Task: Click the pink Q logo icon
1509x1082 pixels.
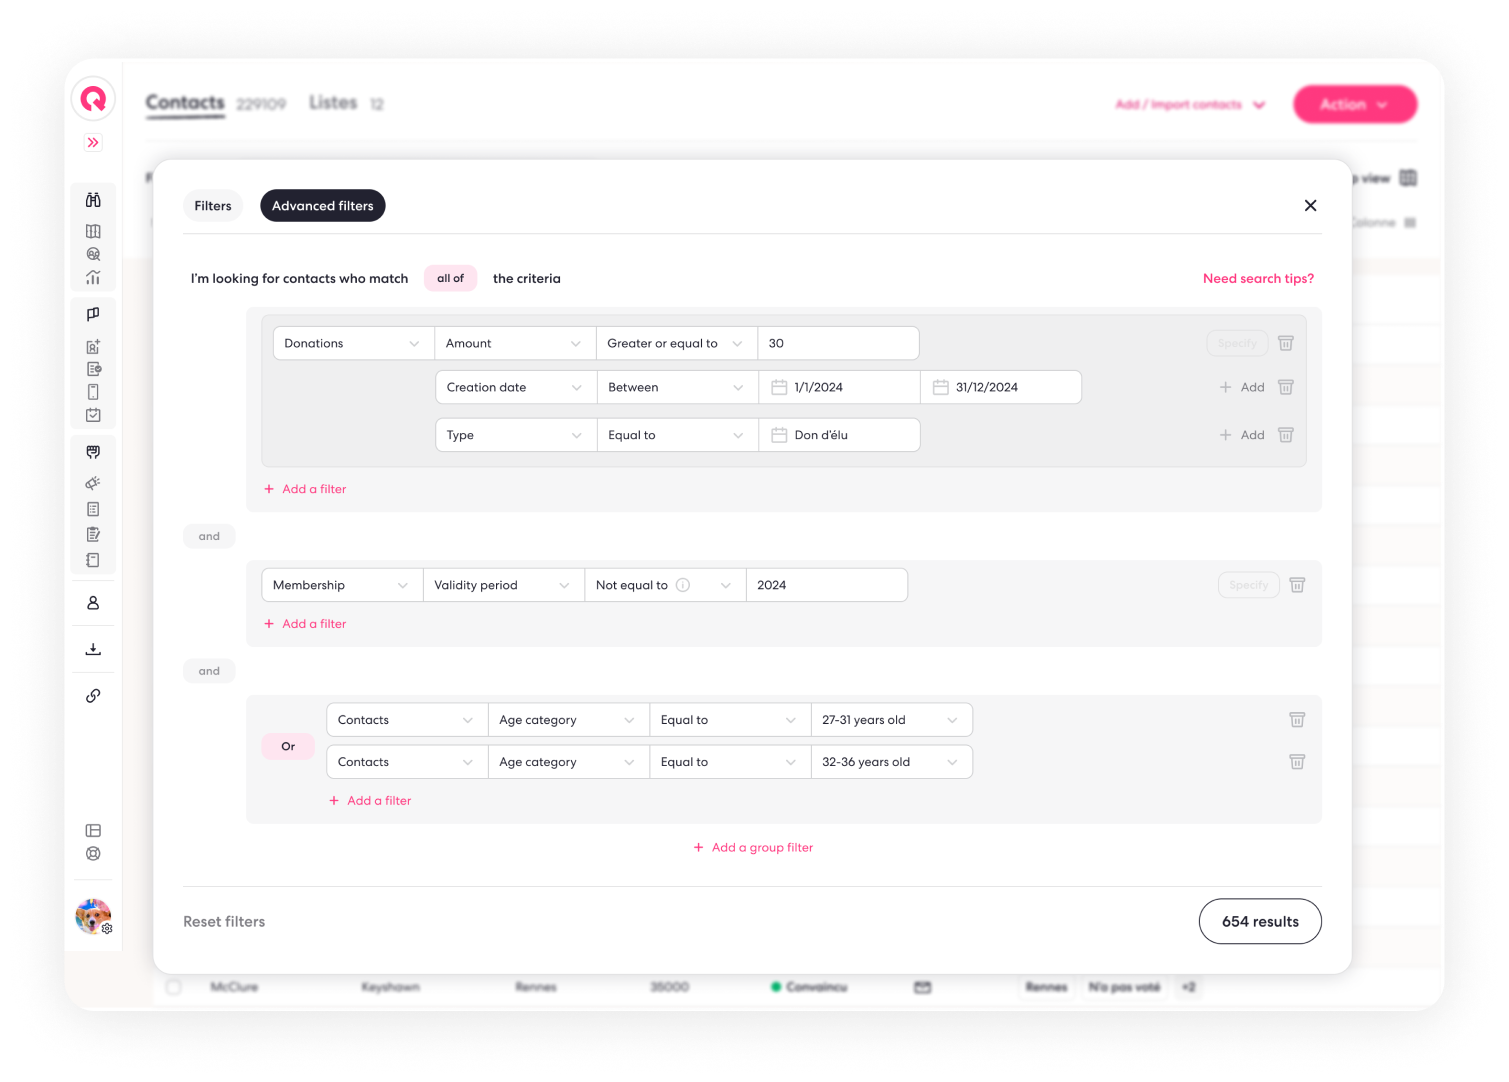Action: tap(93, 99)
